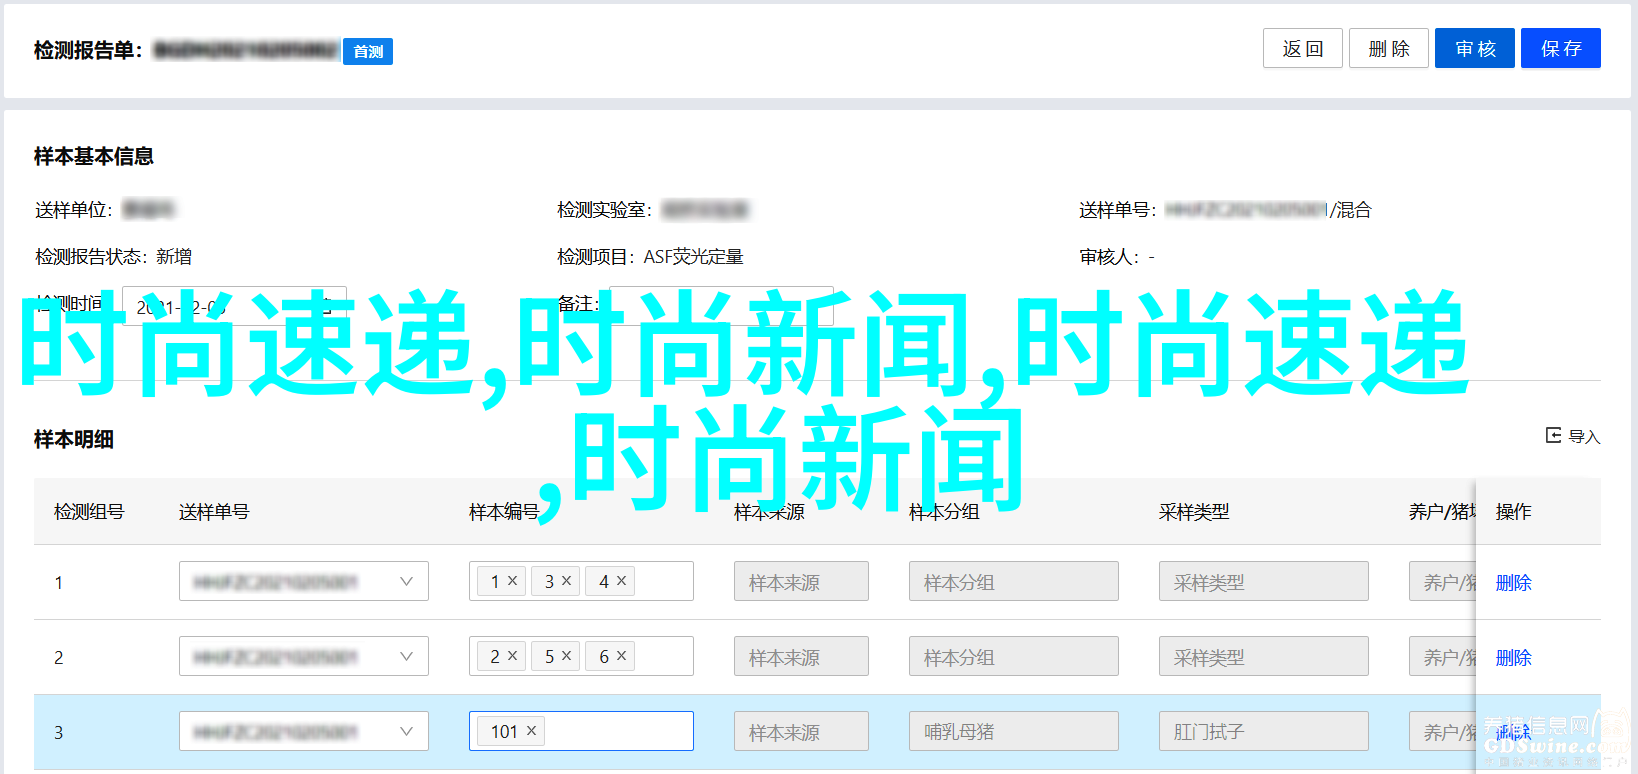Remove sample tag 2 in row 2

coord(513,655)
